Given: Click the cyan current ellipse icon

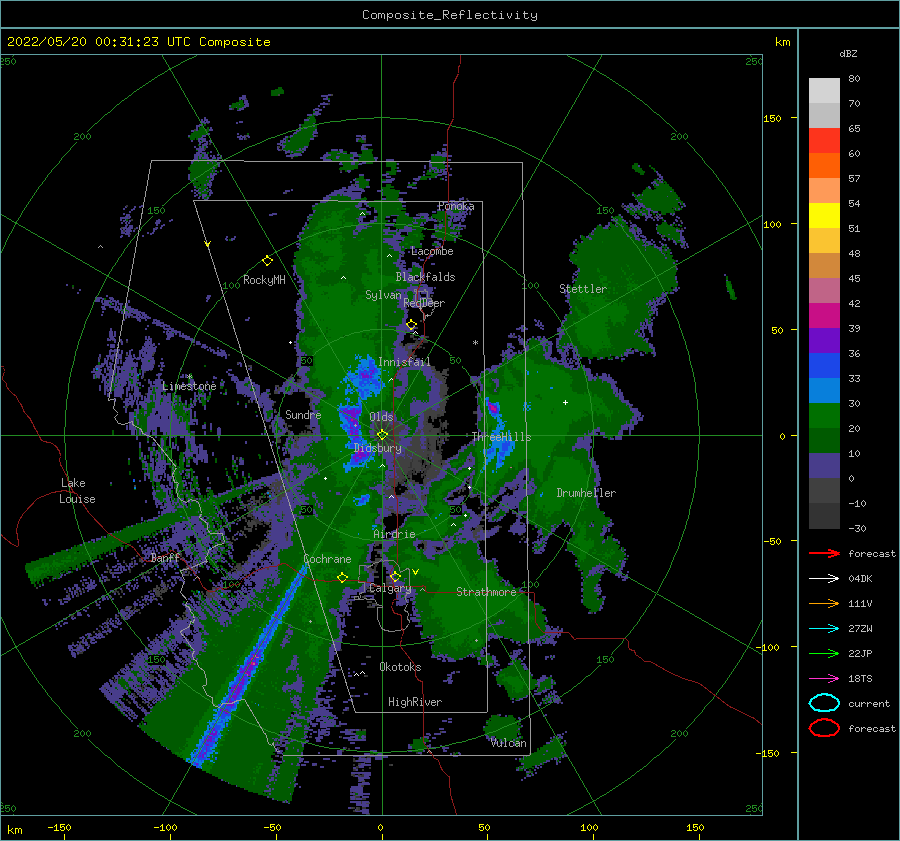Looking at the screenshot, I should pyautogui.click(x=824, y=703).
